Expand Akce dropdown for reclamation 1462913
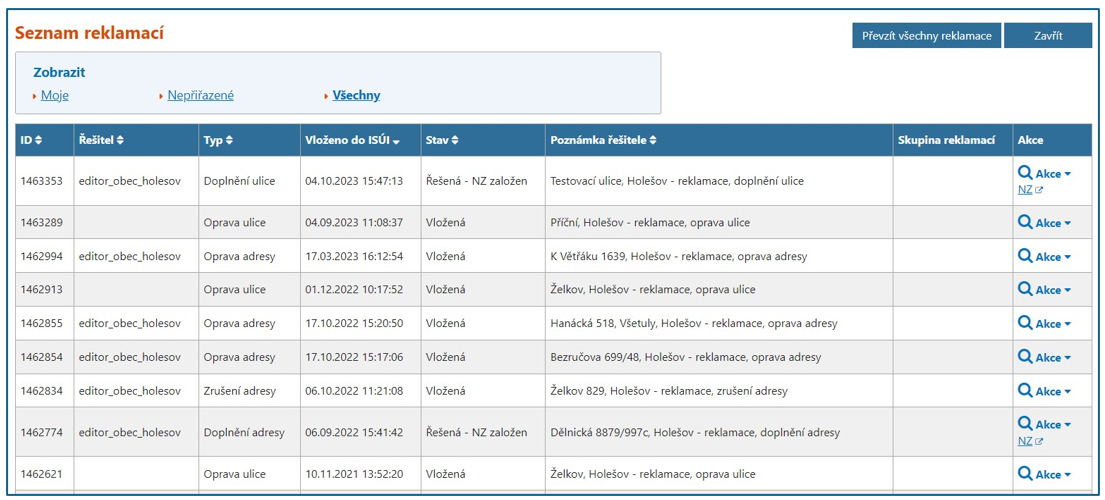The height and width of the screenshot is (500, 1105). click(x=1053, y=290)
